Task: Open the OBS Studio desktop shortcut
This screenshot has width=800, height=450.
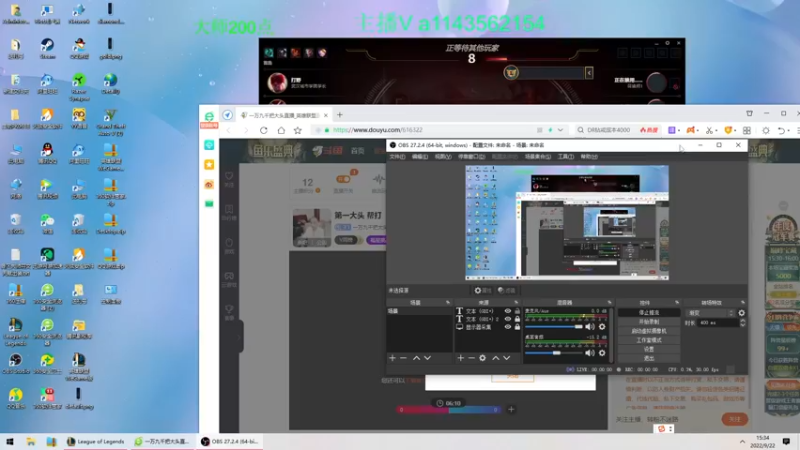Action: point(15,363)
